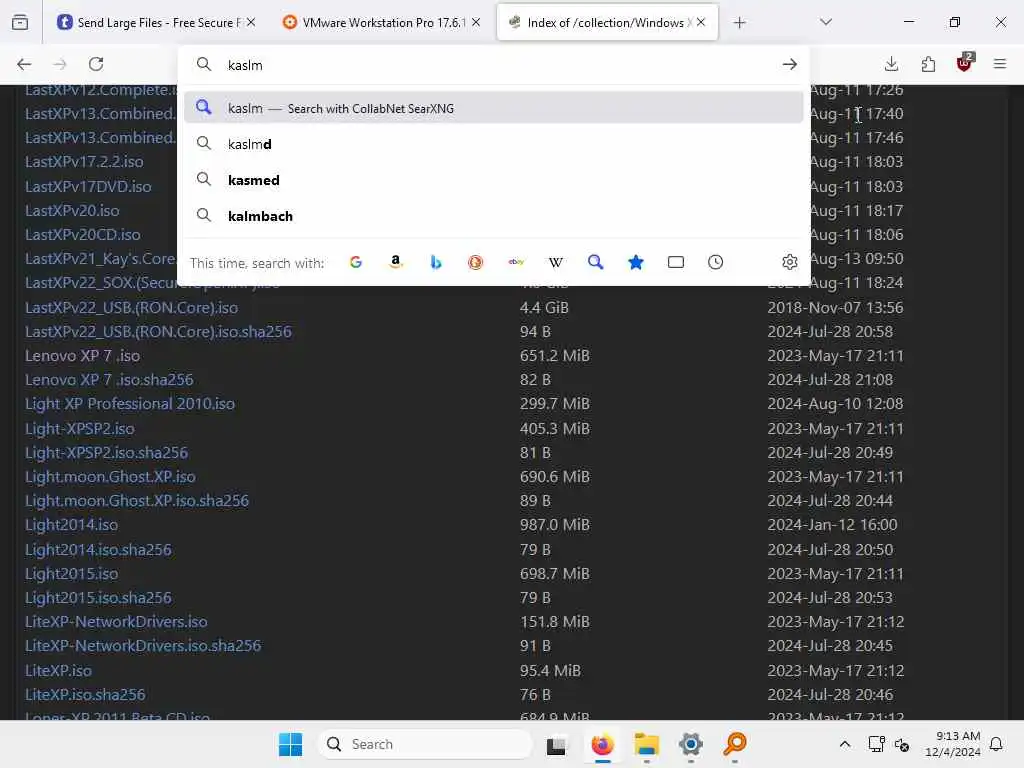Viewport: 1024px width, 768px height.
Task: Open the Windows Start menu
Action: coord(290,744)
